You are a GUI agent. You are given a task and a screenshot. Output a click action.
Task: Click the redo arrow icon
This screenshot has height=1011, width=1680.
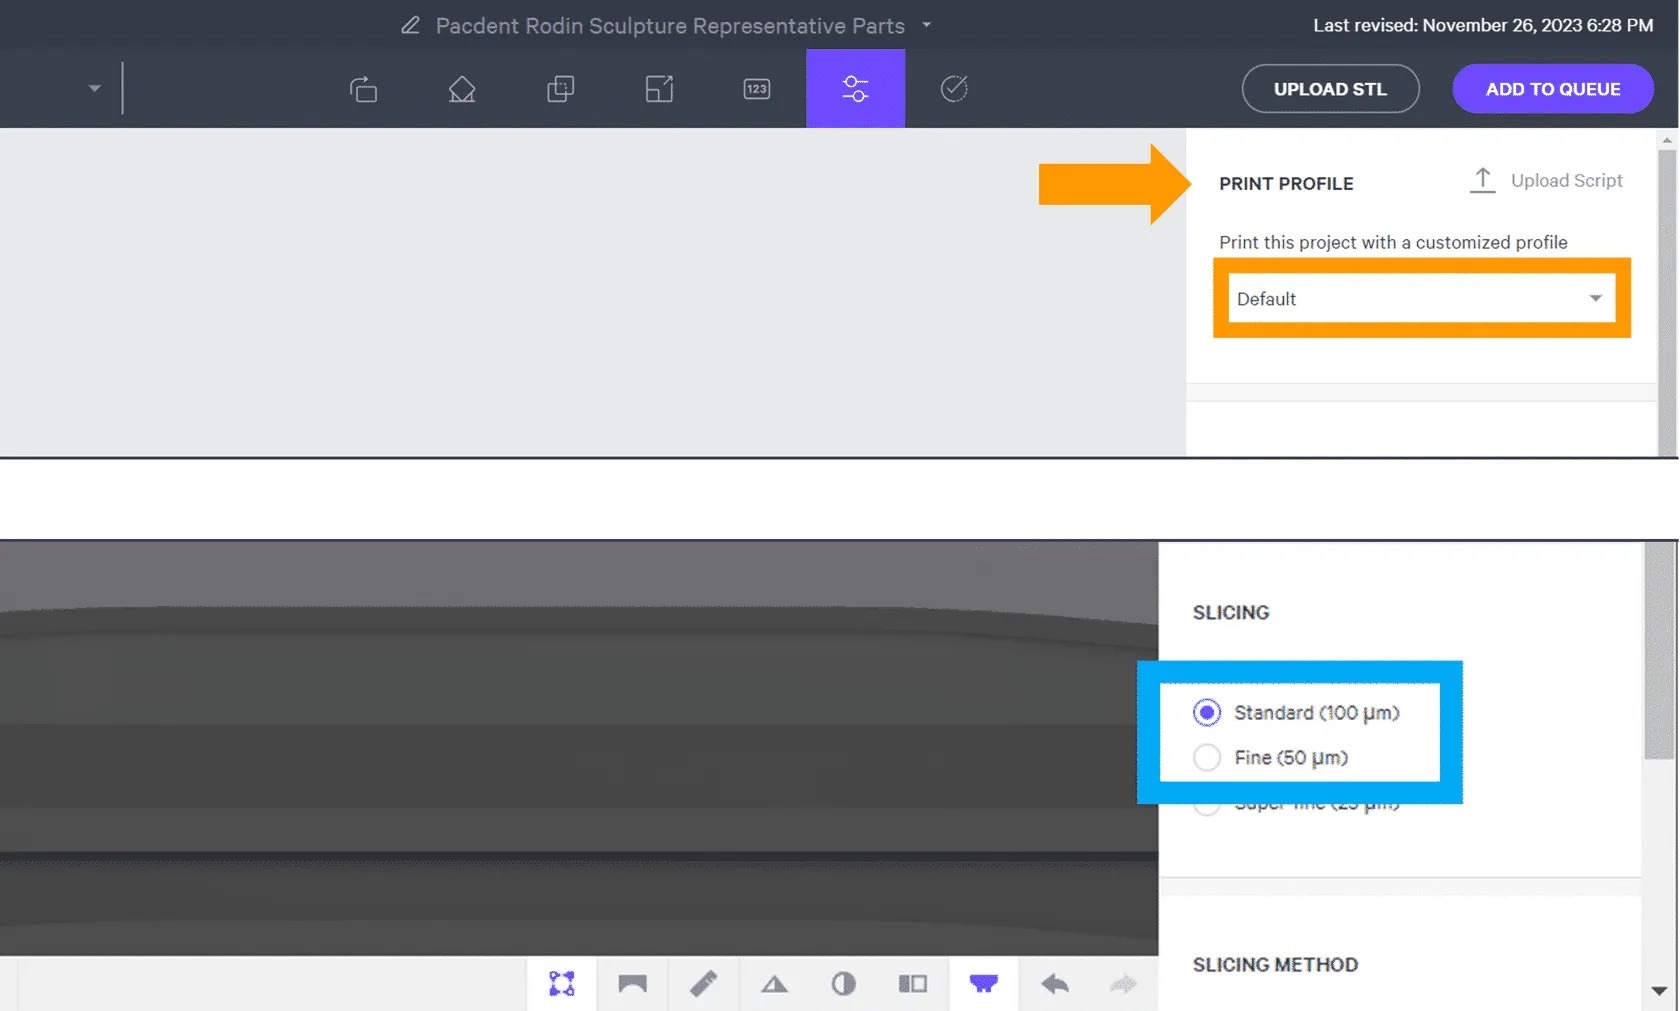(1124, 984)
